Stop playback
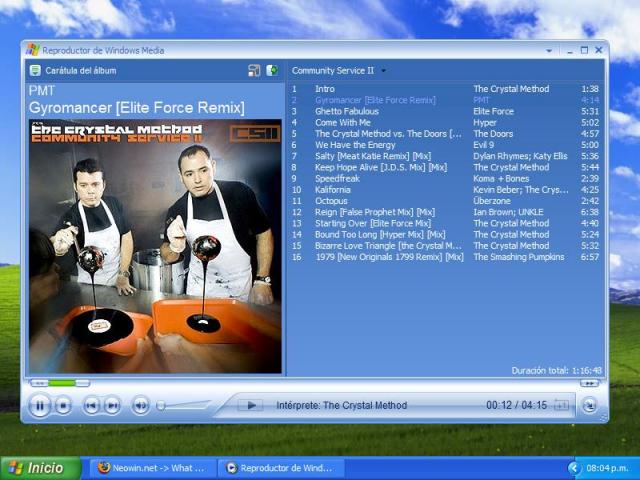Viewport: 640px width, 480px height. point(63,405)
